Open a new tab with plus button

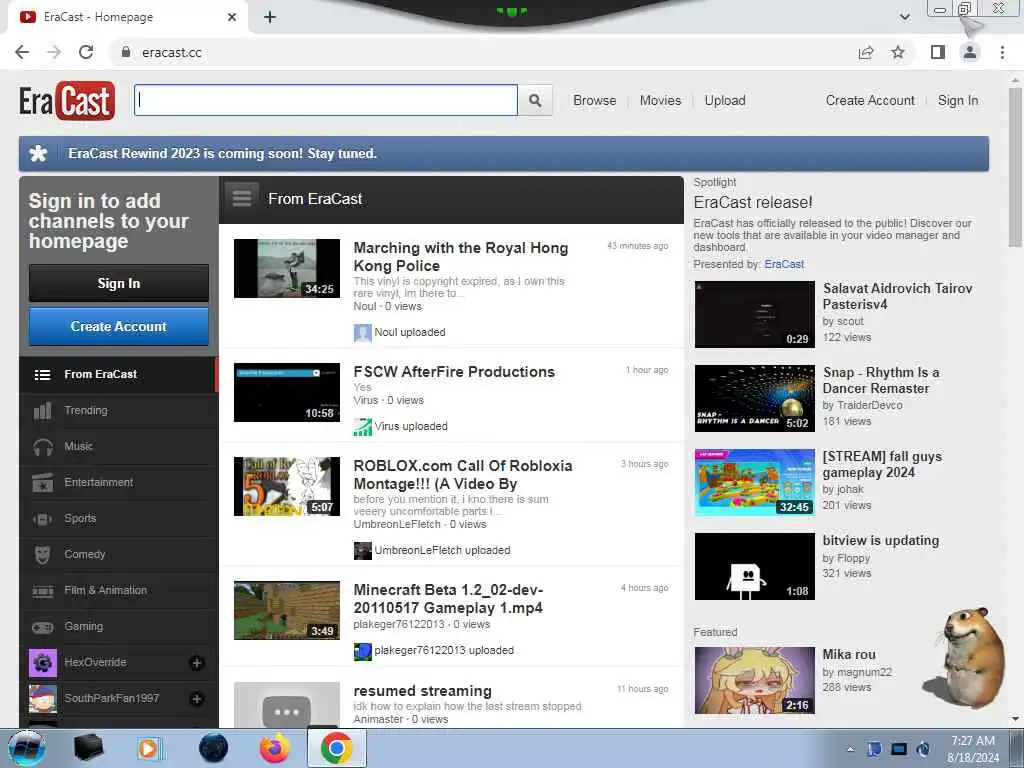270,18
